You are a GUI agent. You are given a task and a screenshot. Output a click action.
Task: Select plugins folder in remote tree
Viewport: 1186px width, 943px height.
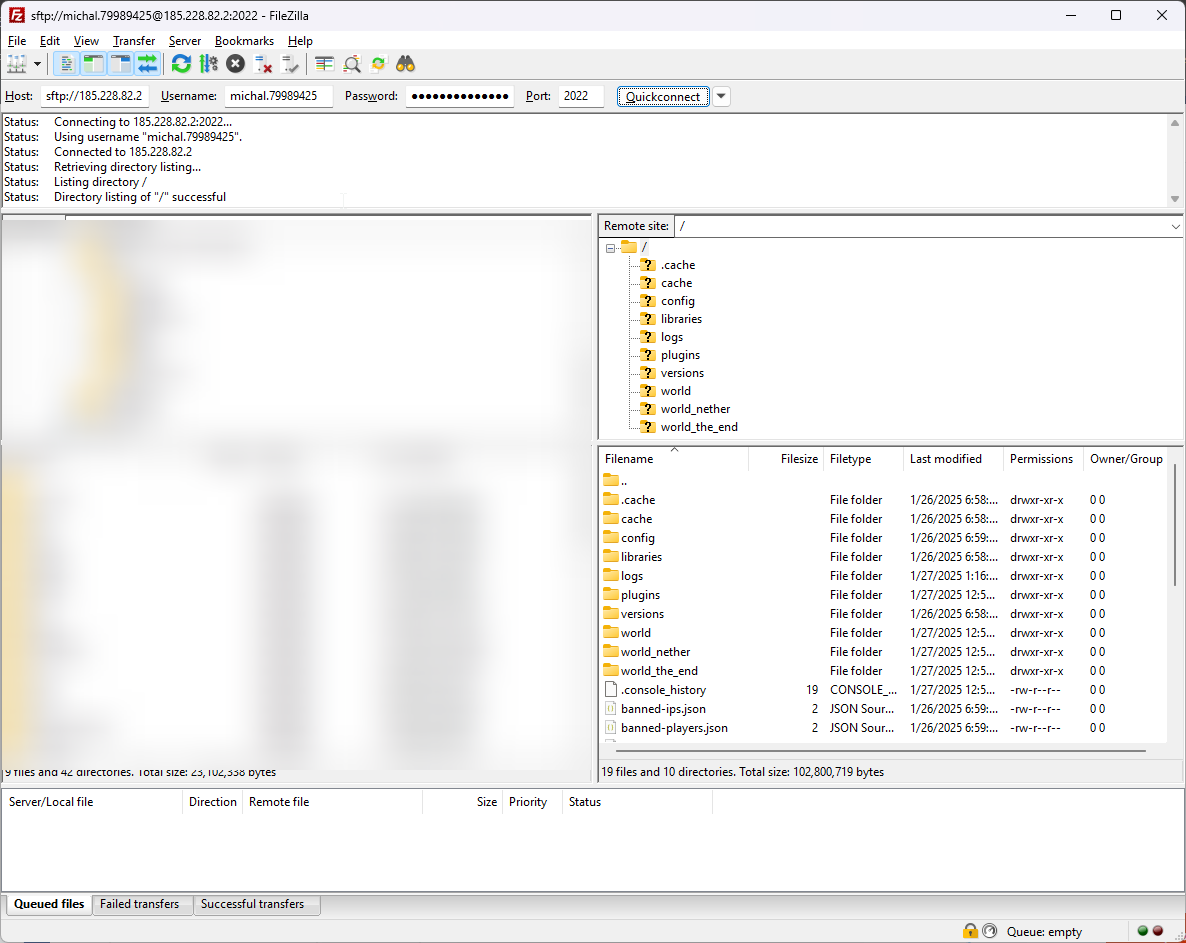[x=680, y=355]
